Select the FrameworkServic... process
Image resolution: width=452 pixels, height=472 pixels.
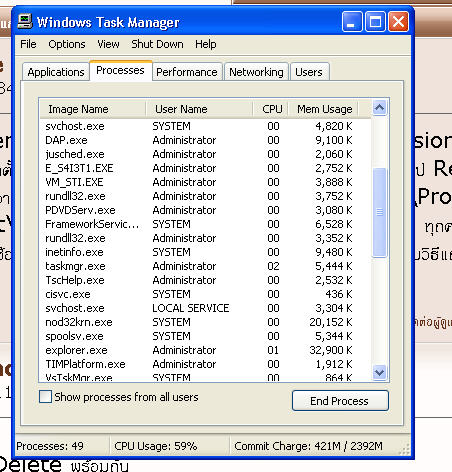tap(205, 224)
